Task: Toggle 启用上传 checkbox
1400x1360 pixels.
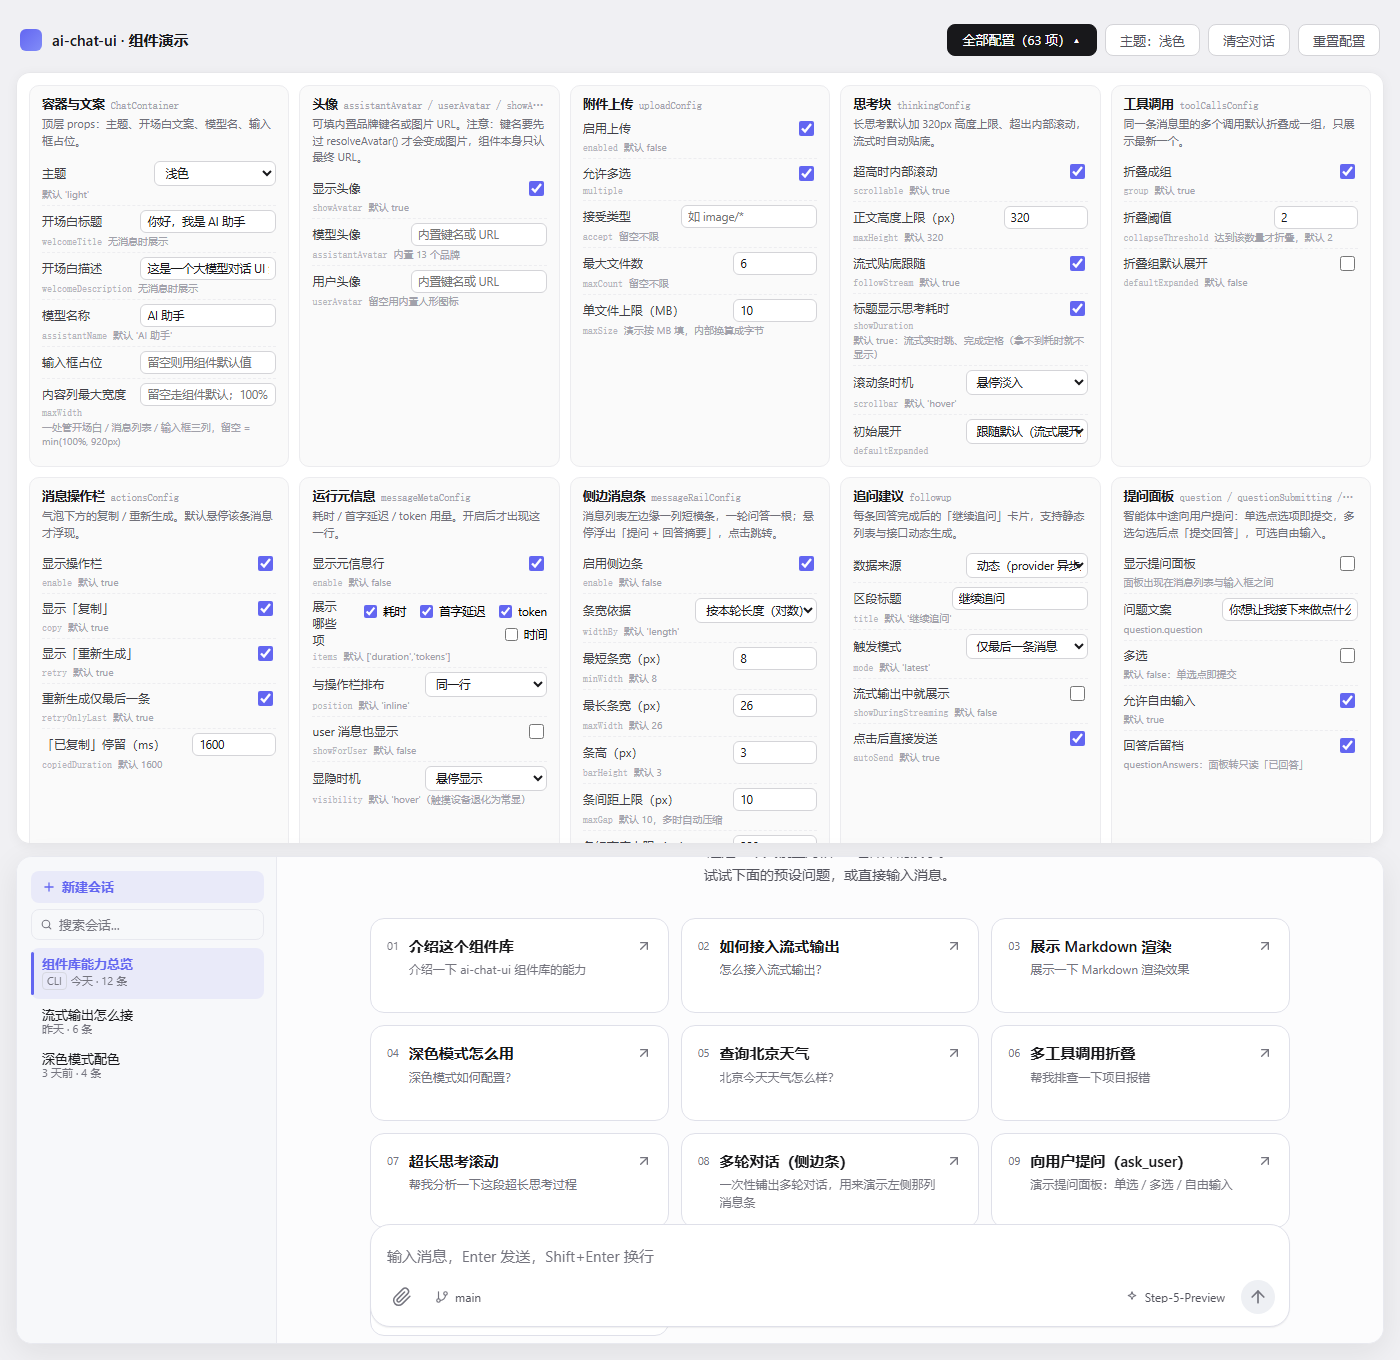Action: [x=807, y=128]
